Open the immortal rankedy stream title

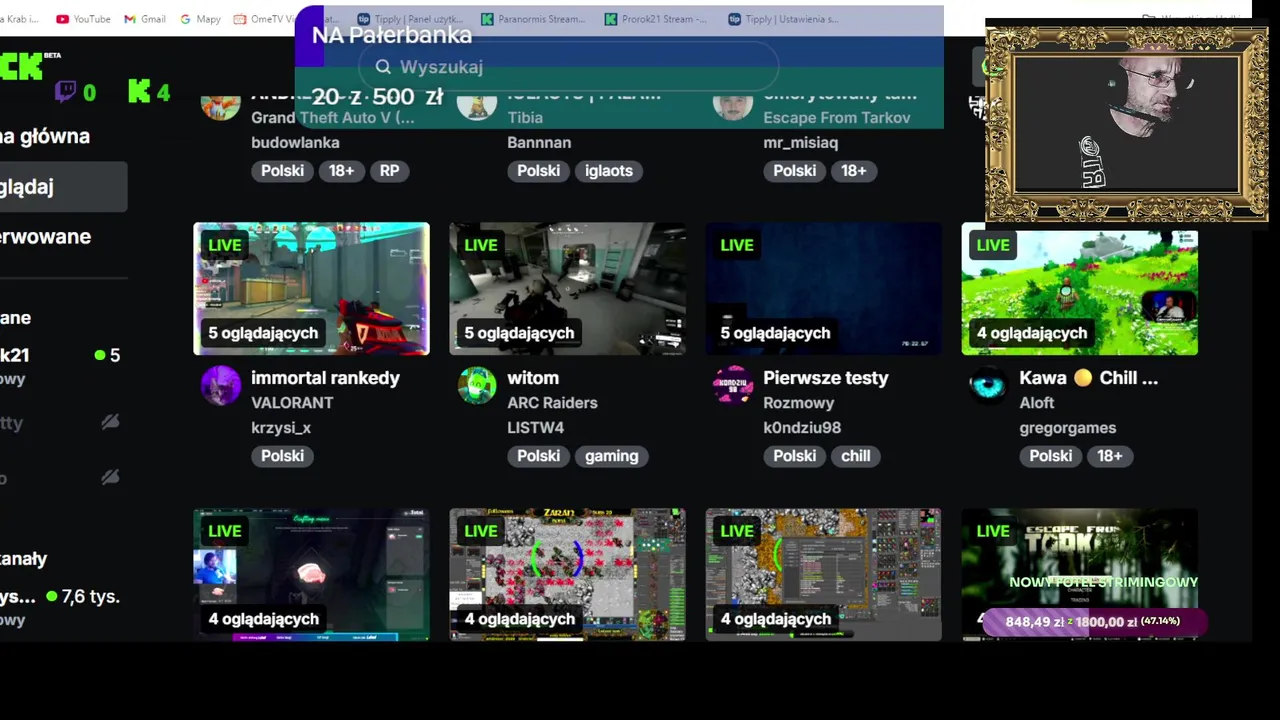tap(325, 378)
